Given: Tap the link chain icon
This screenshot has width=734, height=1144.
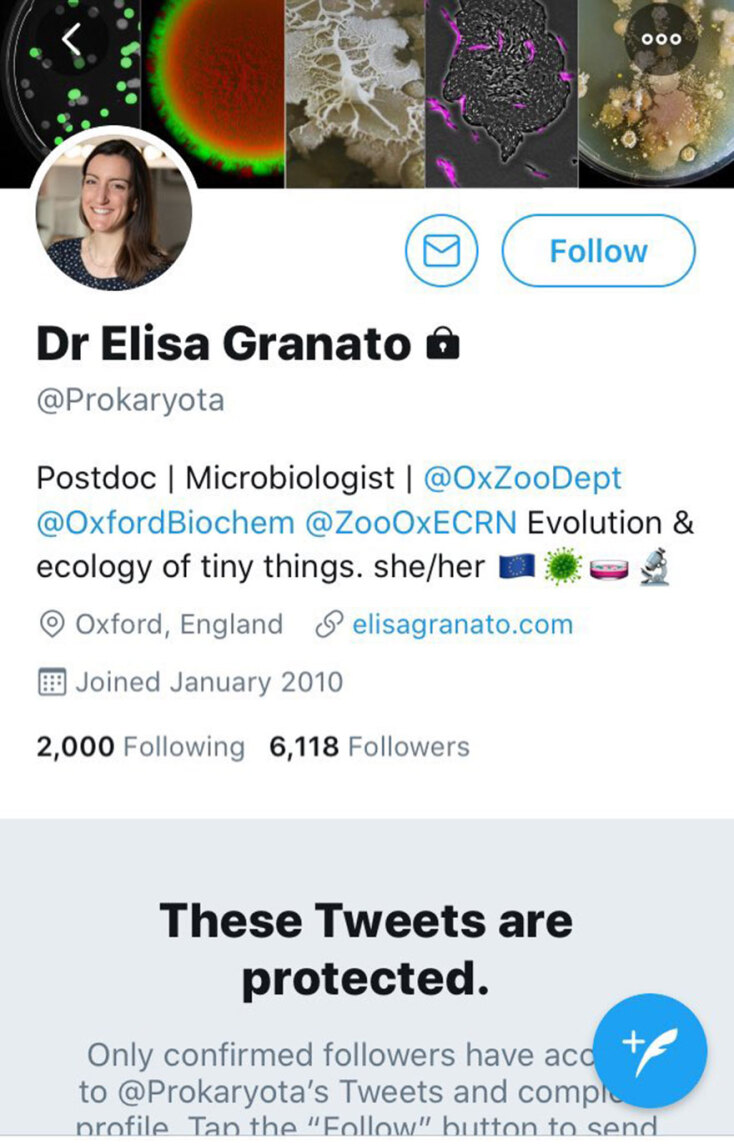Looking at the screenshot, I should click(x=327, y=625).
